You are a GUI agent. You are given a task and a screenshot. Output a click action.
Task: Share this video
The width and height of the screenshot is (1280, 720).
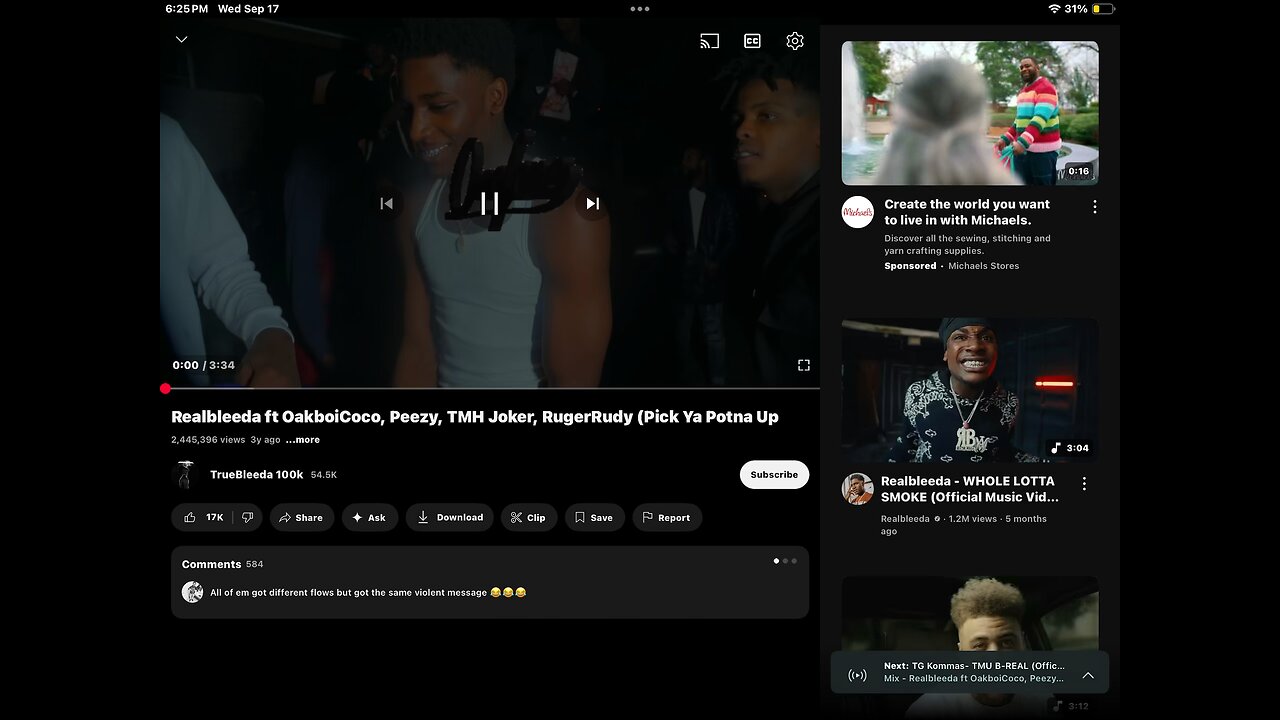[301, 518]
